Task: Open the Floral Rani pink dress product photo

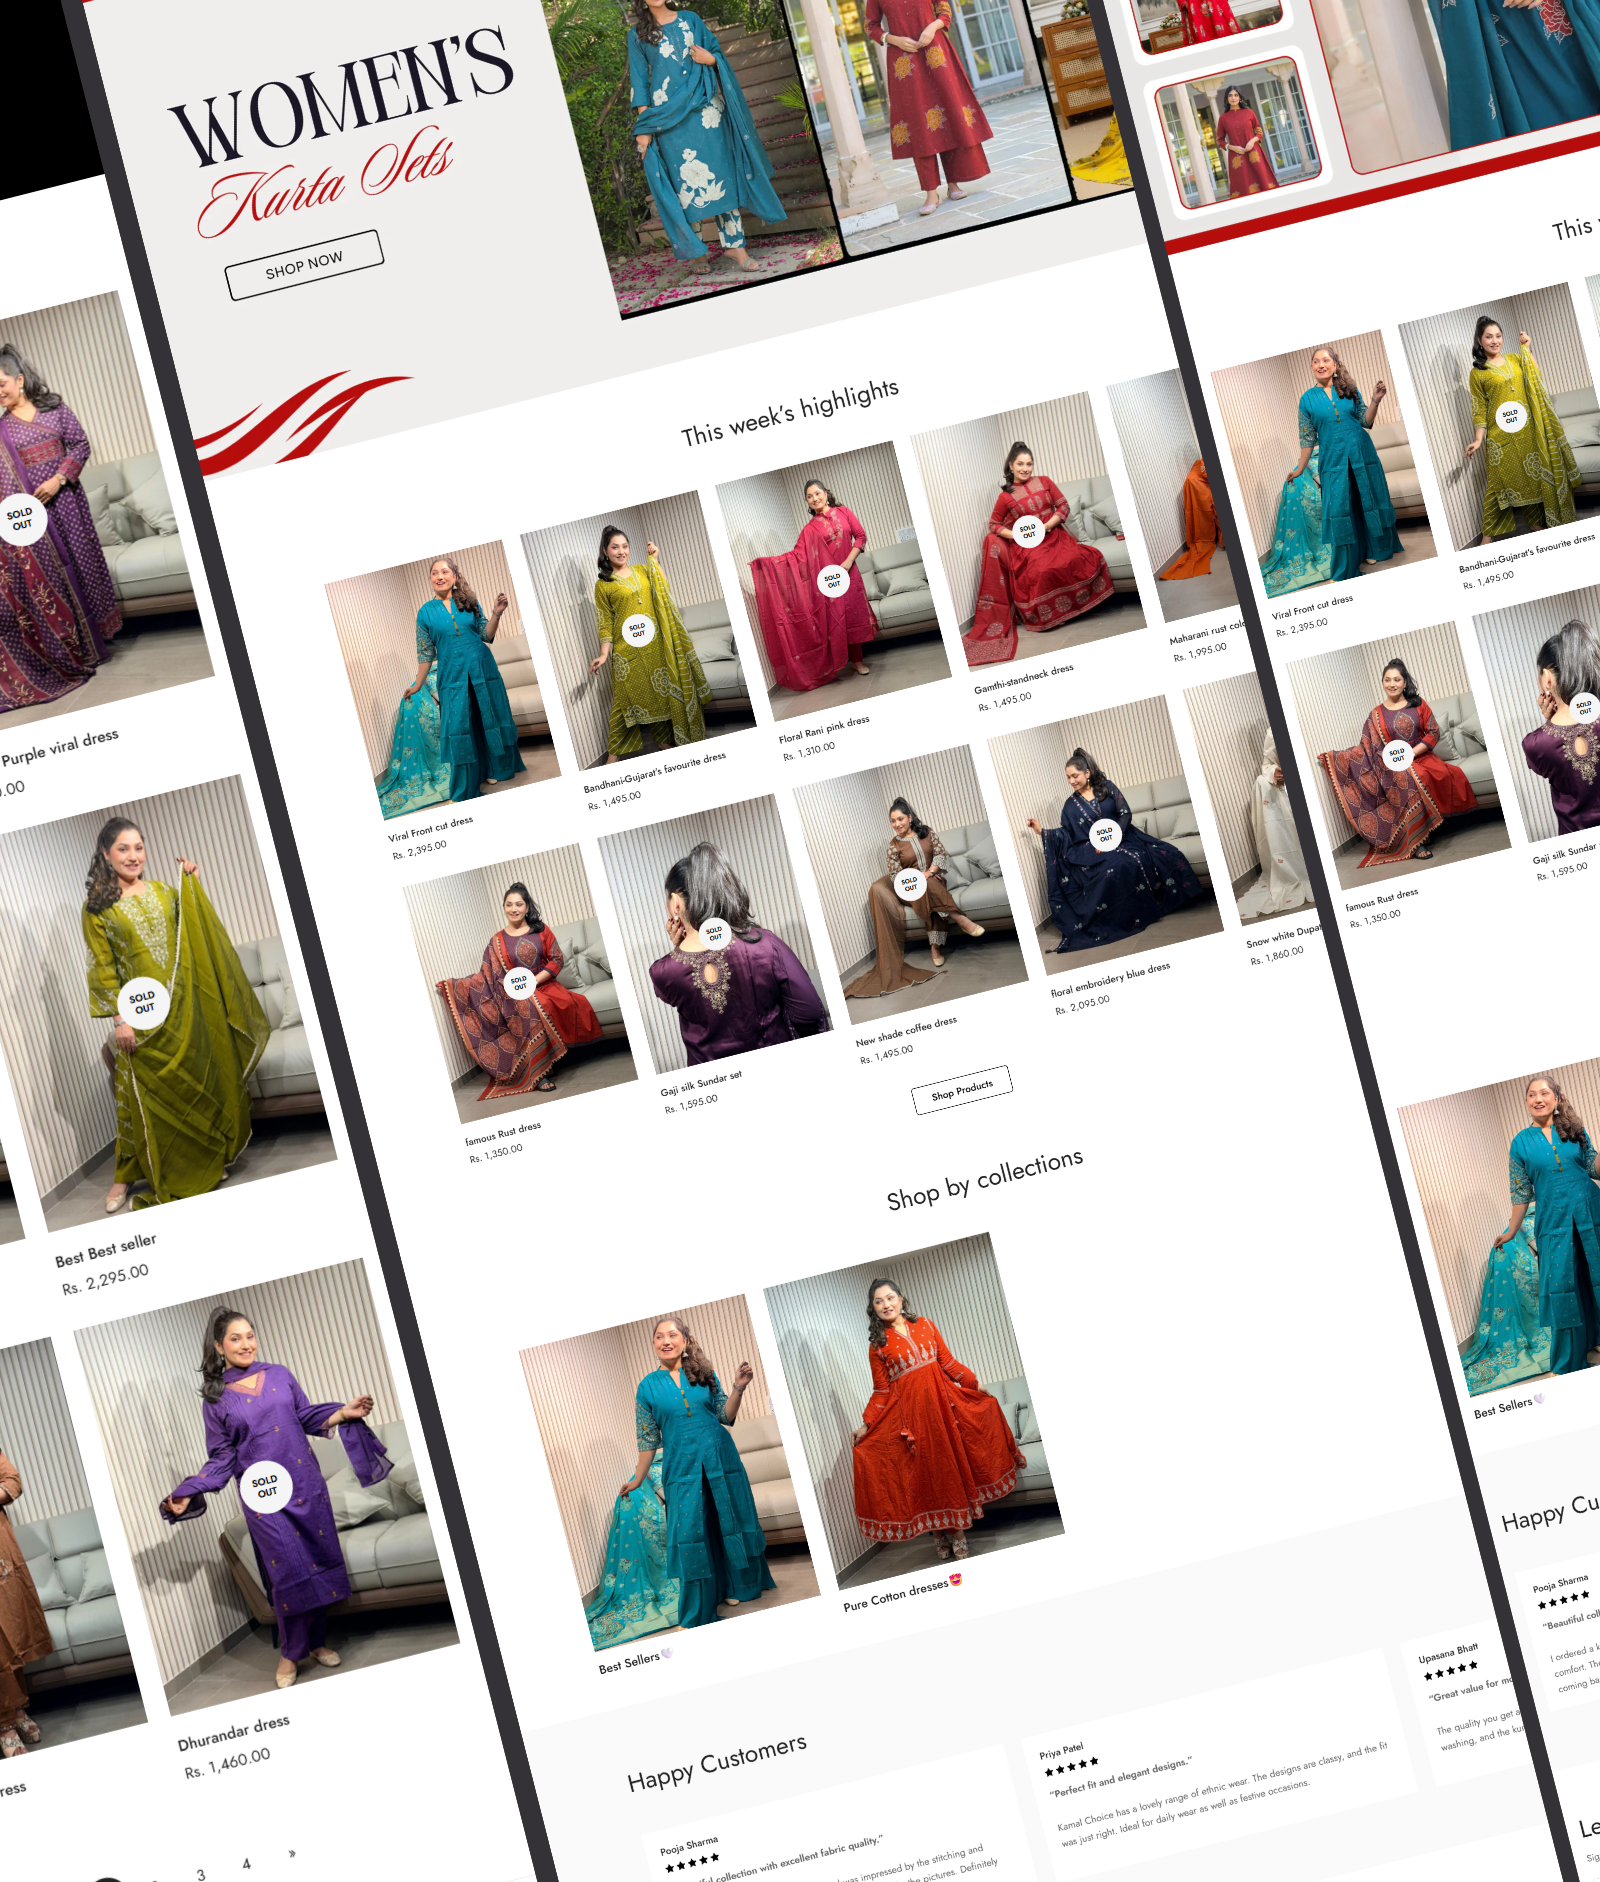Action: [x=833, y=580]
